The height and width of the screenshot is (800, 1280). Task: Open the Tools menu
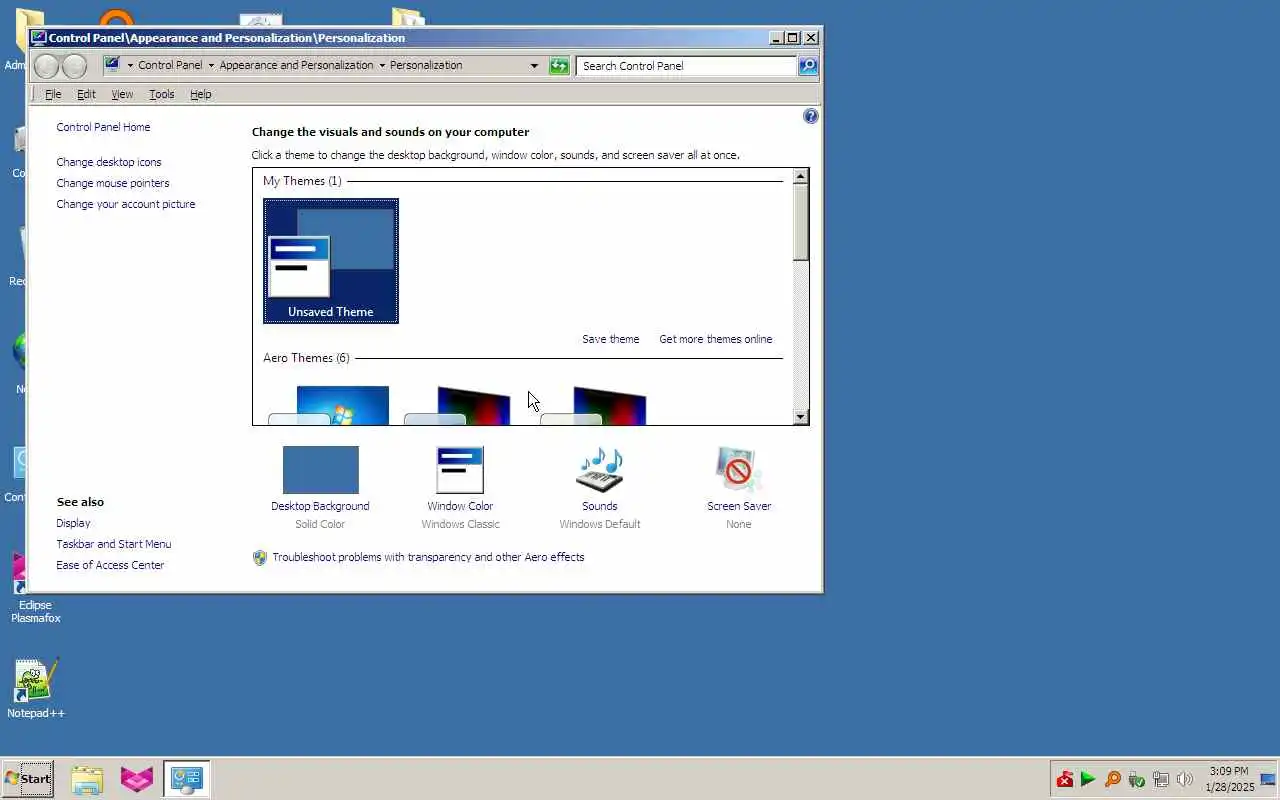(161, 94)
